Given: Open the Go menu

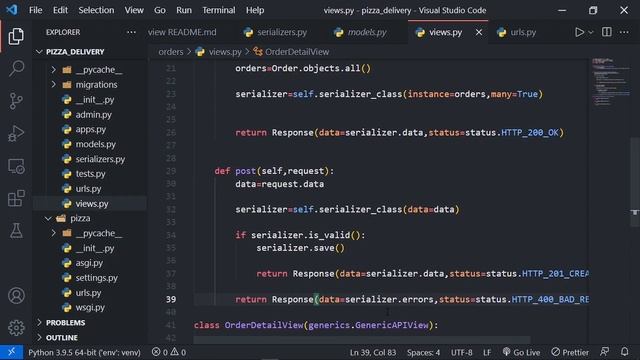Looking at the screenshot, I should click(160, 10).
